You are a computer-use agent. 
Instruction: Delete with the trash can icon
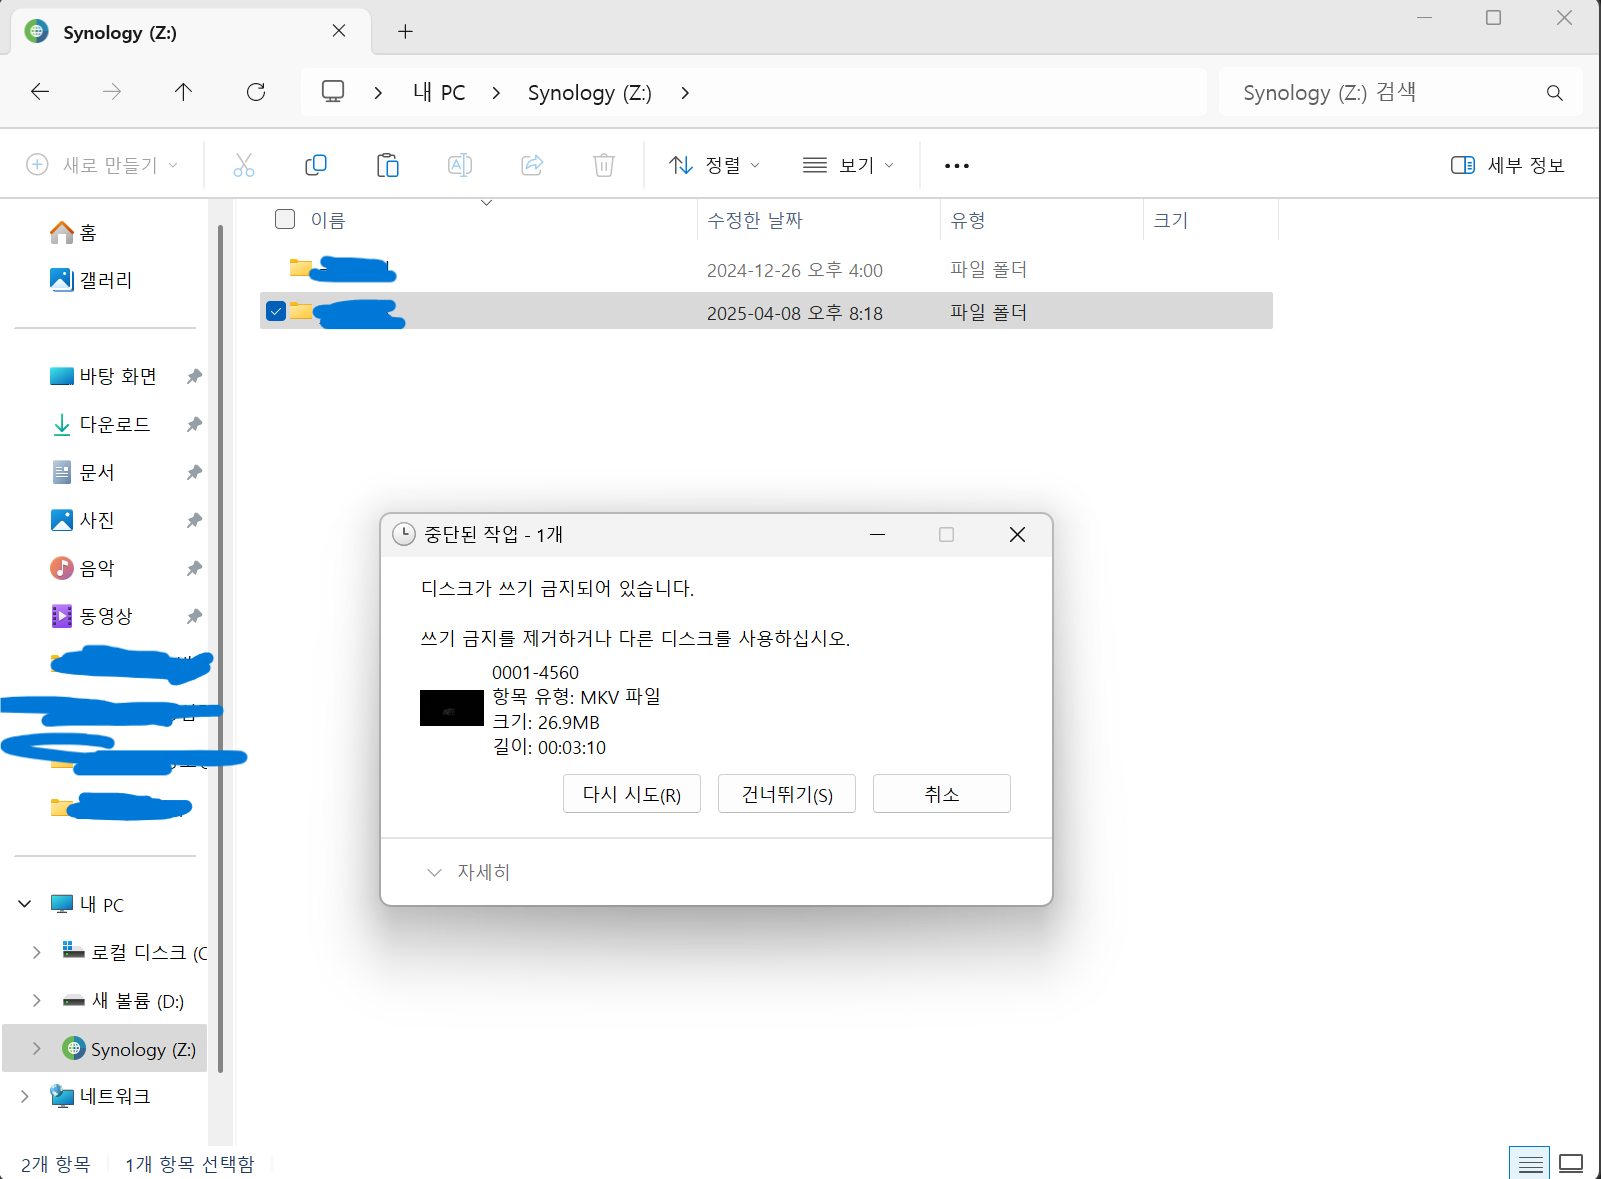click(604, 165)
